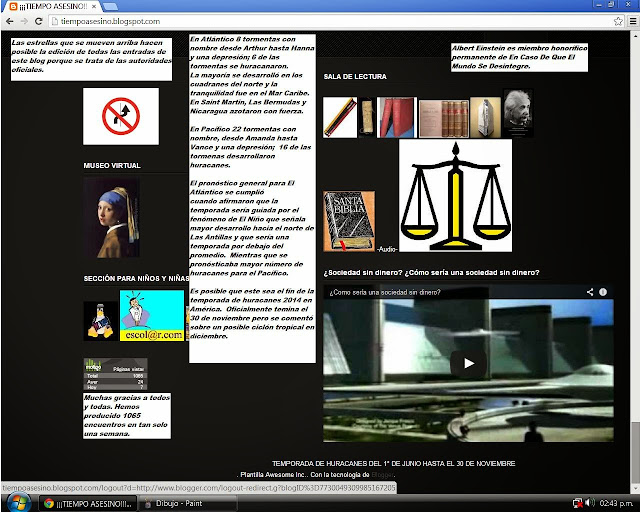
Task: Bookmark this page with the star icon
Action: (x=618, y=21)
